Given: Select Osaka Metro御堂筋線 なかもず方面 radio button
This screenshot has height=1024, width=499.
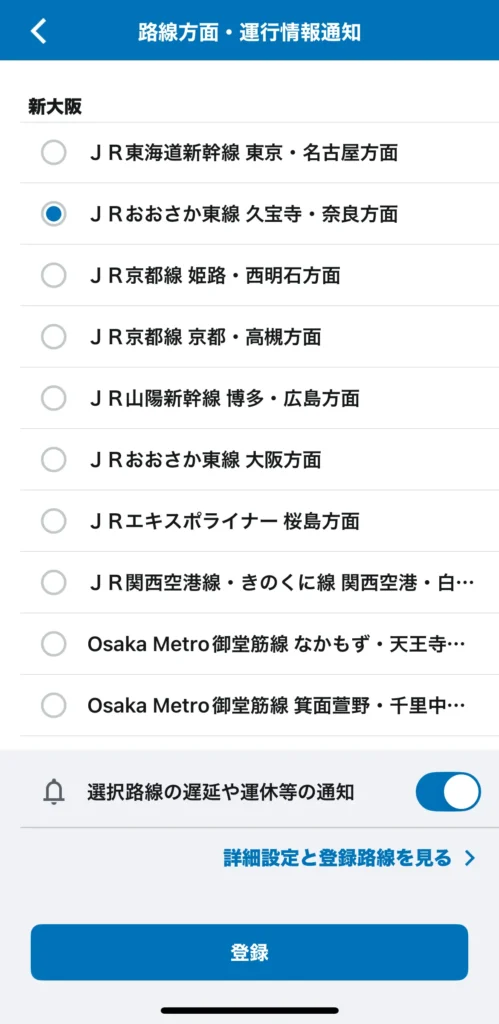Looking at the screenshot, I should point(54,645).
